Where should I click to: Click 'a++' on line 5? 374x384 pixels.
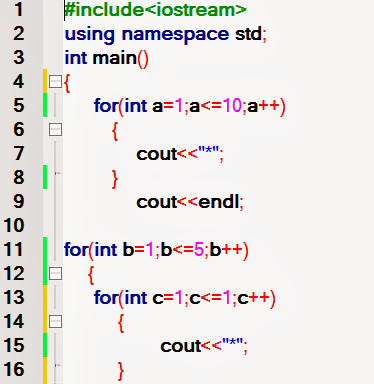click(x=263, y=106)
